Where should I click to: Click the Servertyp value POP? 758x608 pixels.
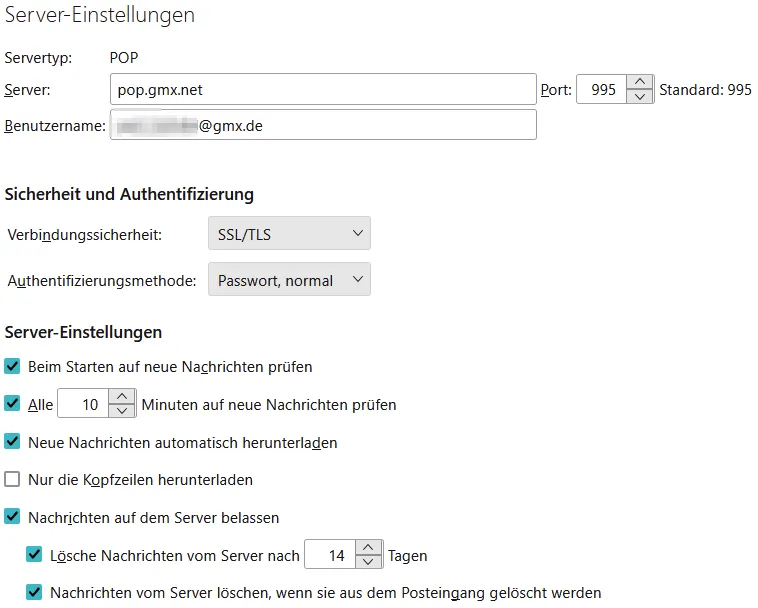tap(124, 58)
